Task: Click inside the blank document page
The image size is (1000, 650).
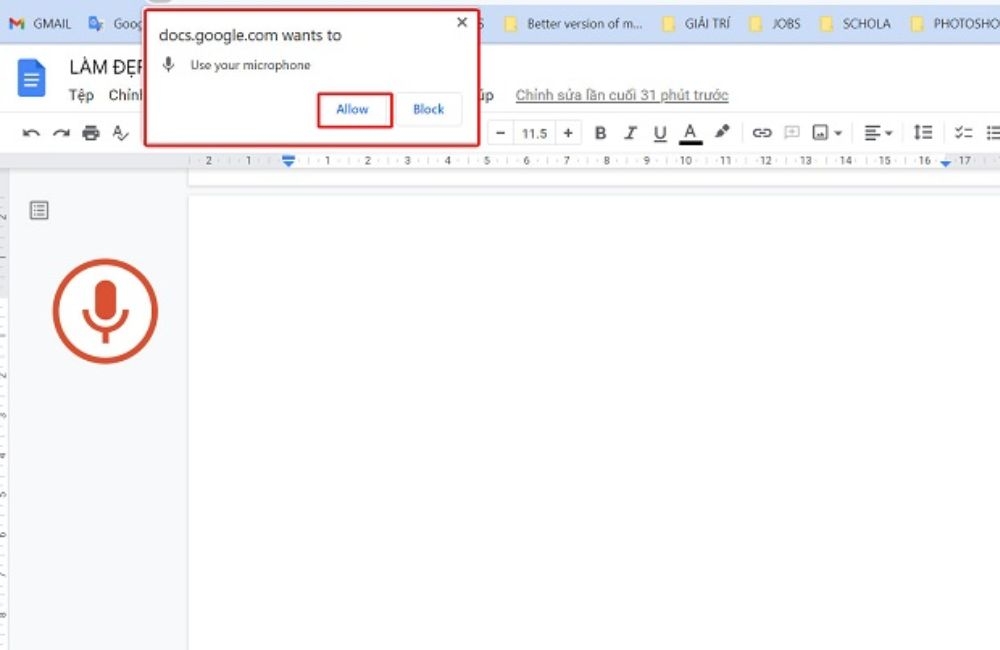Action: [593, 421]
